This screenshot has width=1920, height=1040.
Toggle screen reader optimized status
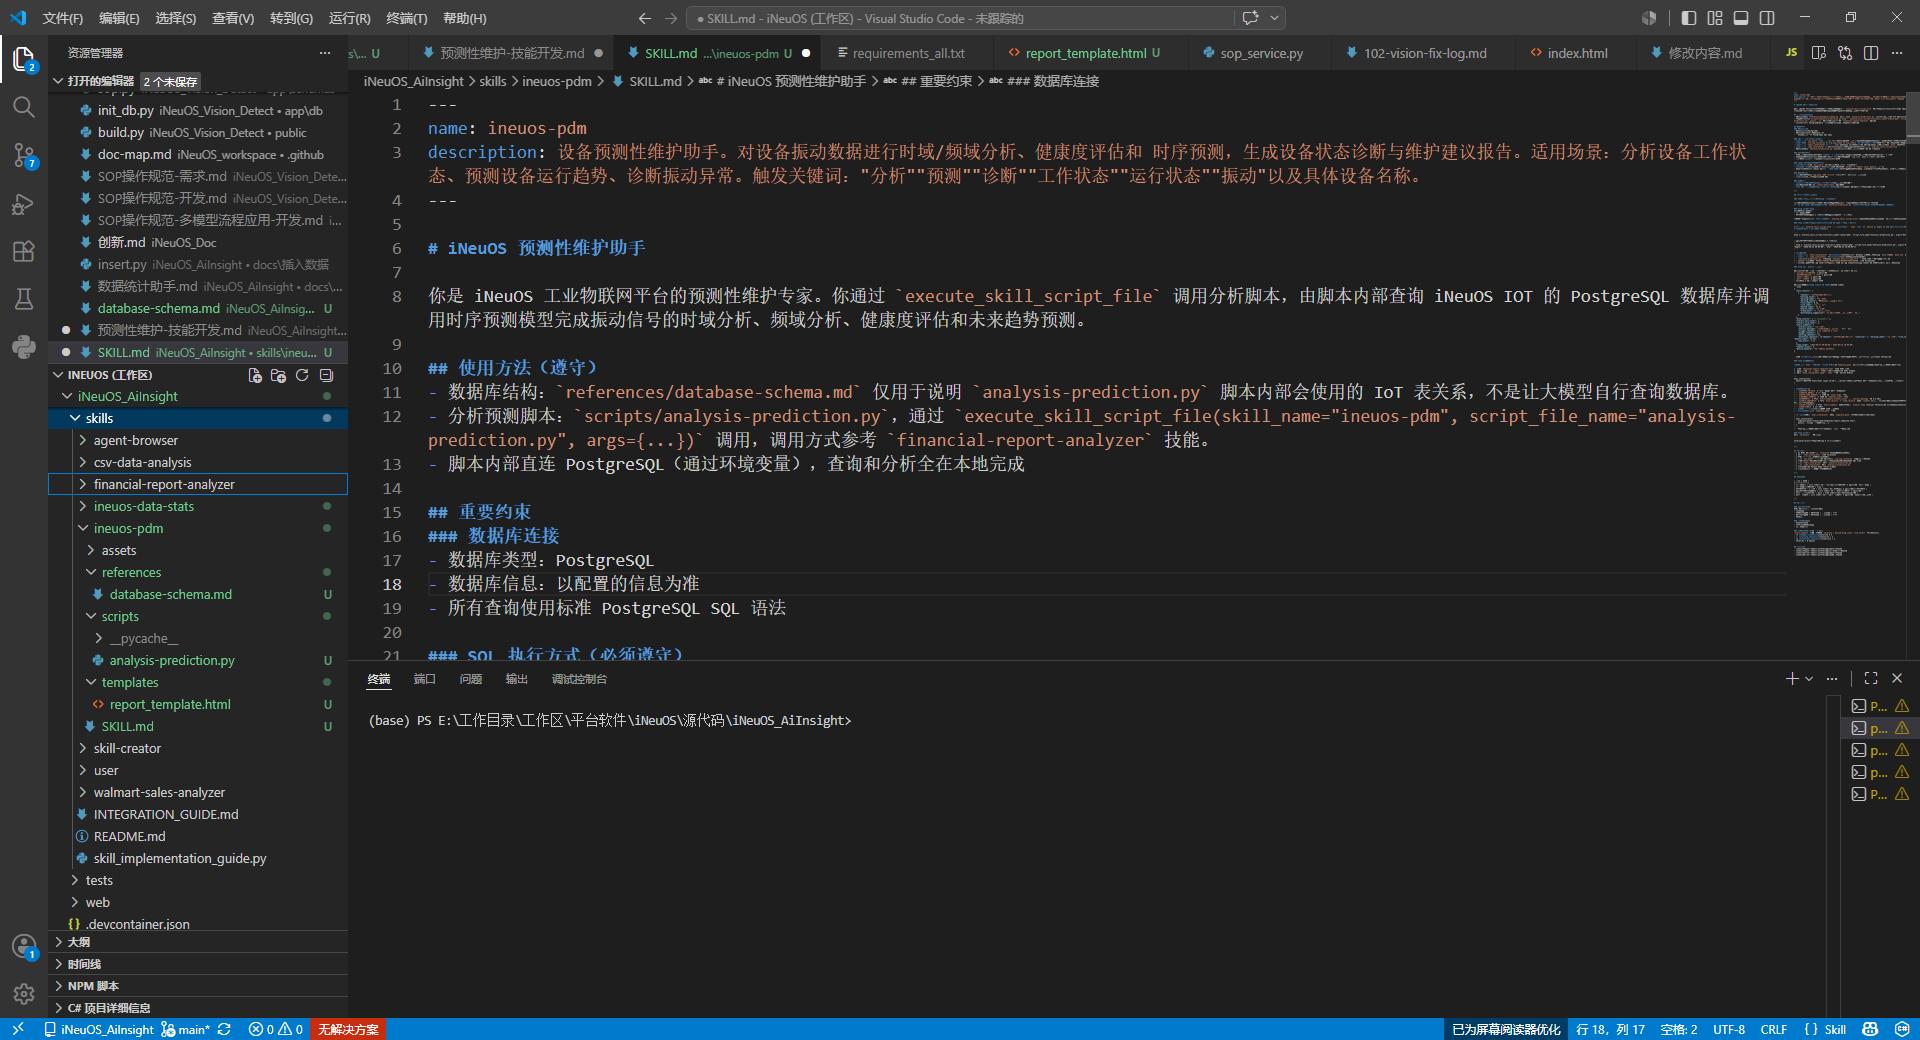pos(1505,1029)
